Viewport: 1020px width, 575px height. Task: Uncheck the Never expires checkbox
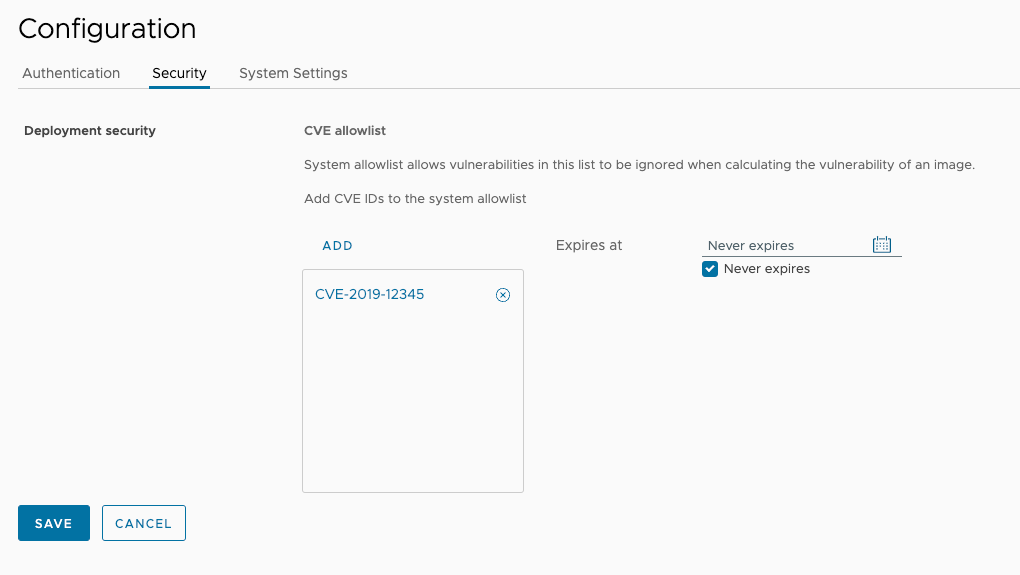coord(710,269)
